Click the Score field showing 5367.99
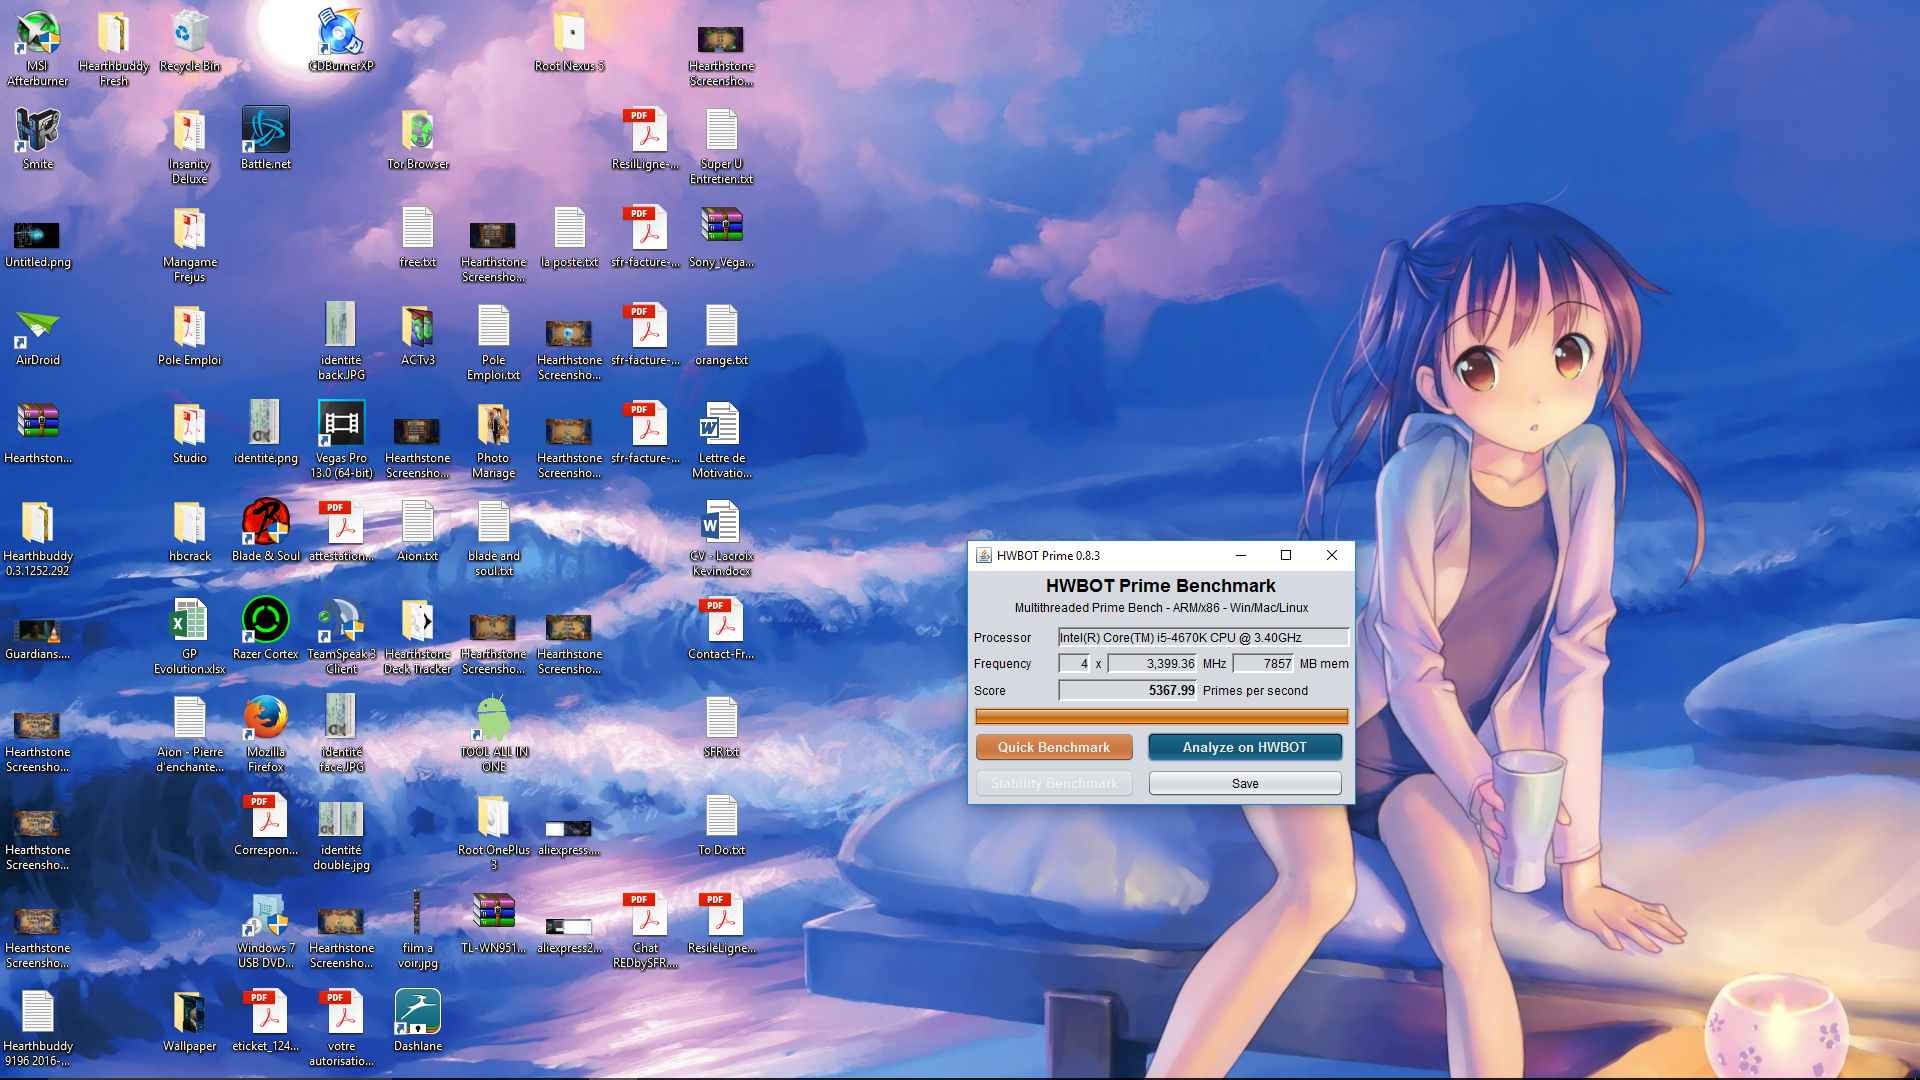The image size is (1920, 1080). [x=1128, y=690]
